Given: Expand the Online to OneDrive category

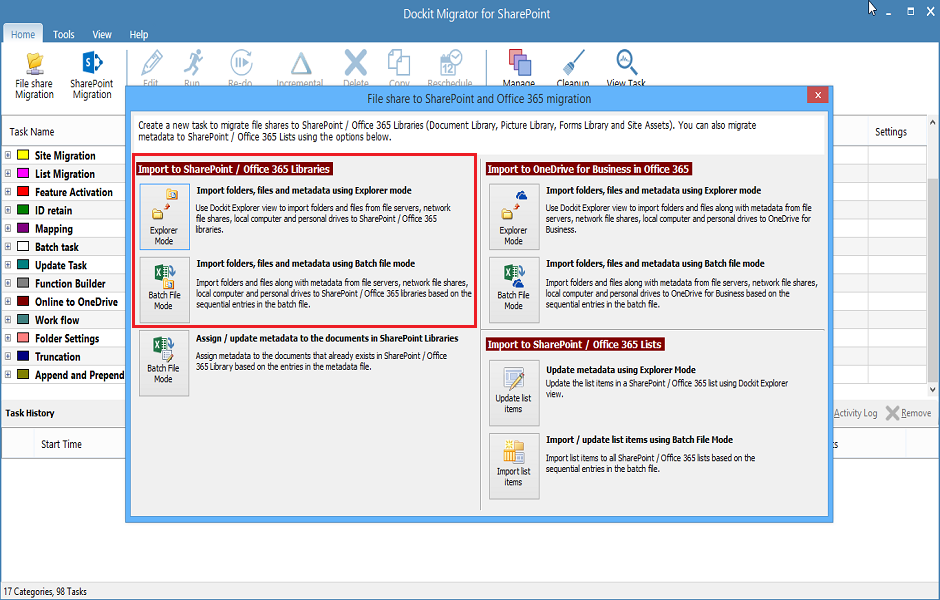Looking at the screenshot, I should point(8,302).
